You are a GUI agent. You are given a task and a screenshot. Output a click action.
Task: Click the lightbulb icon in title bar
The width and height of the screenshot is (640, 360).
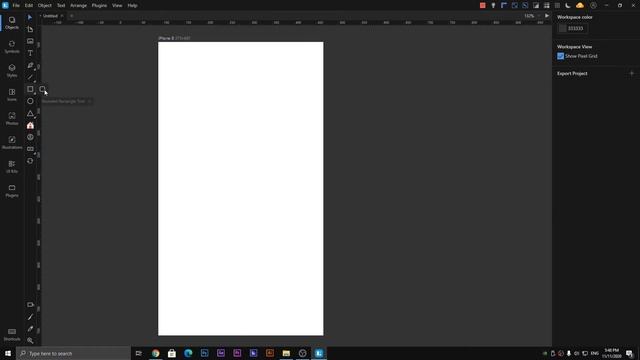click(x=493, y=5)
